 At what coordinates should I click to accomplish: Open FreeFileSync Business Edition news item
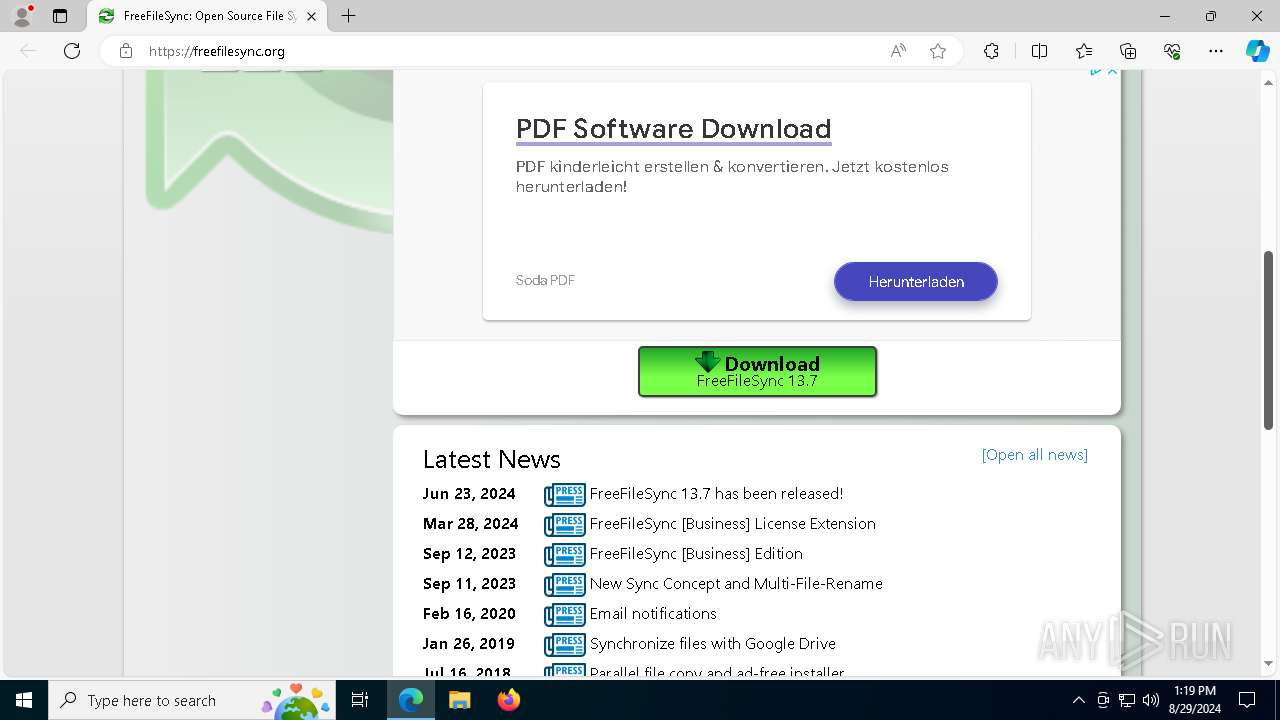696,554
